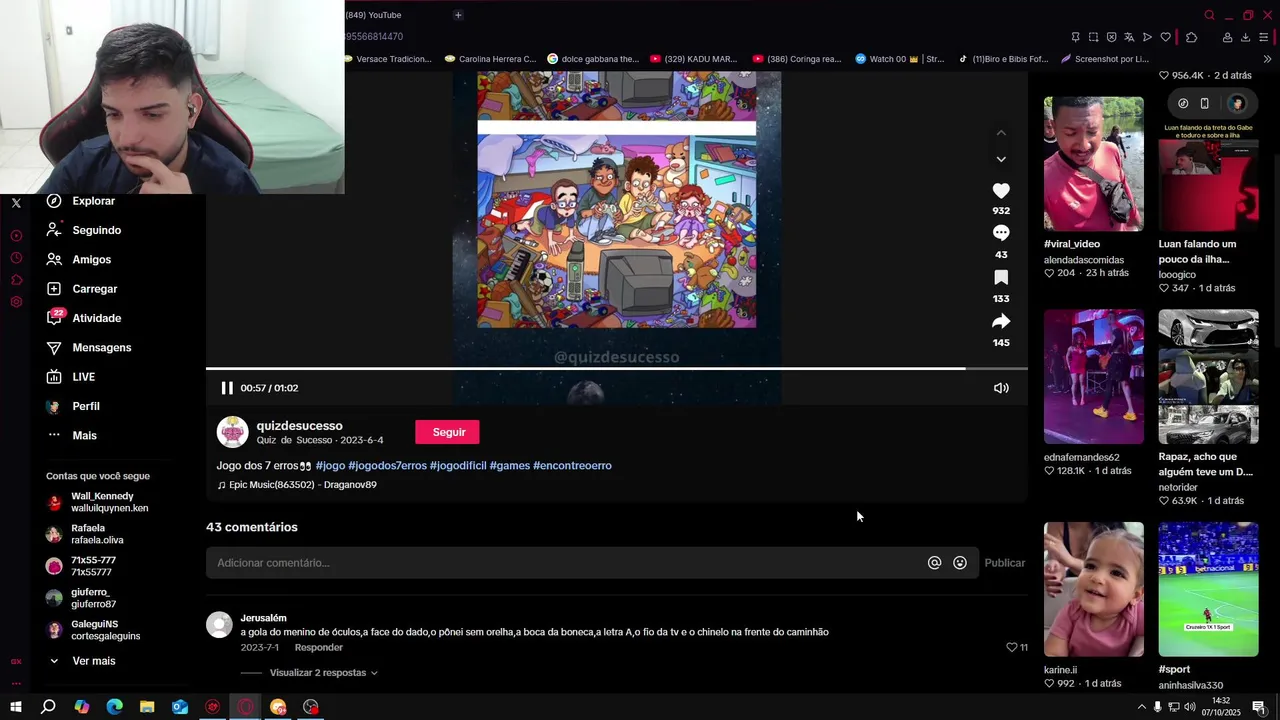Viewport: 1280px width, 720px height.
Task: Open comments via speech bubble icon showing 43
Action: point(1001,233)
